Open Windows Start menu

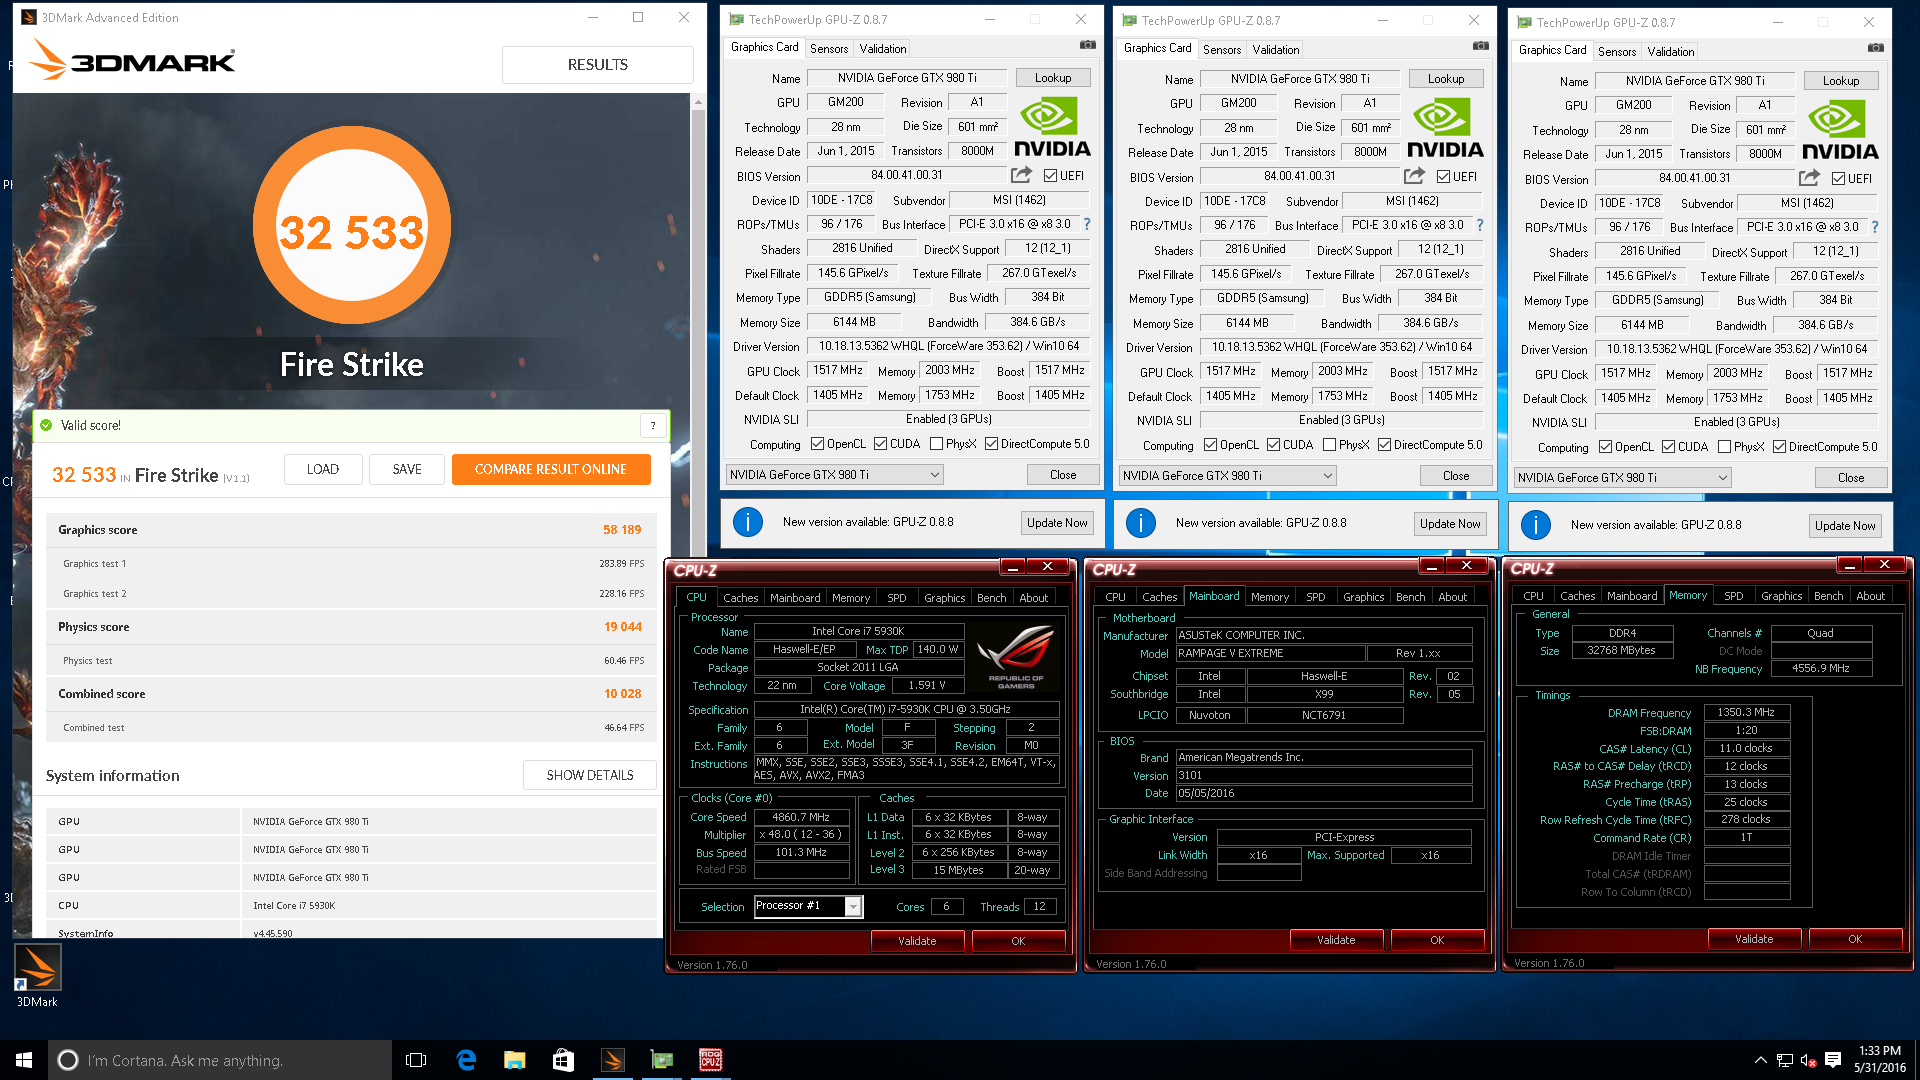click(x=24, y=1060)
